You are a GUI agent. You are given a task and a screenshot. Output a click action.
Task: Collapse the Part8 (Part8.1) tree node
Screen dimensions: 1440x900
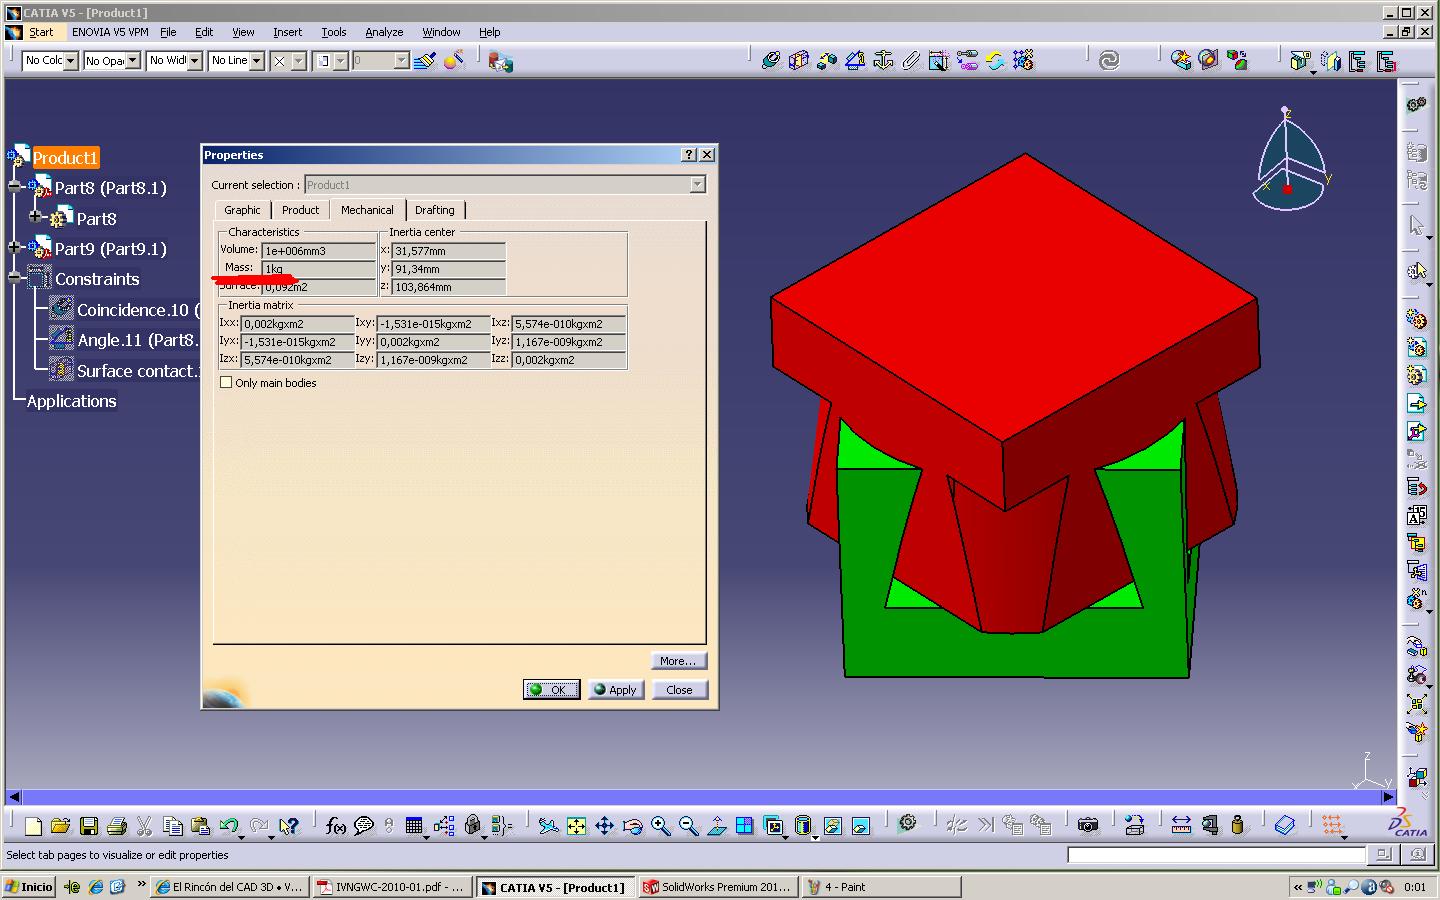tap(14, 187)
